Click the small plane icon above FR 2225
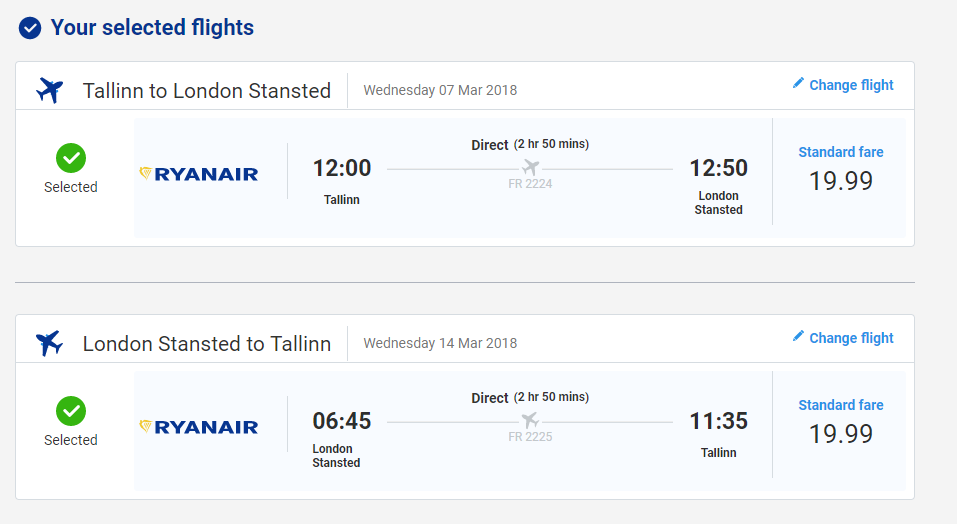Viewport: 957px width, 524px height. click(530, 420)
